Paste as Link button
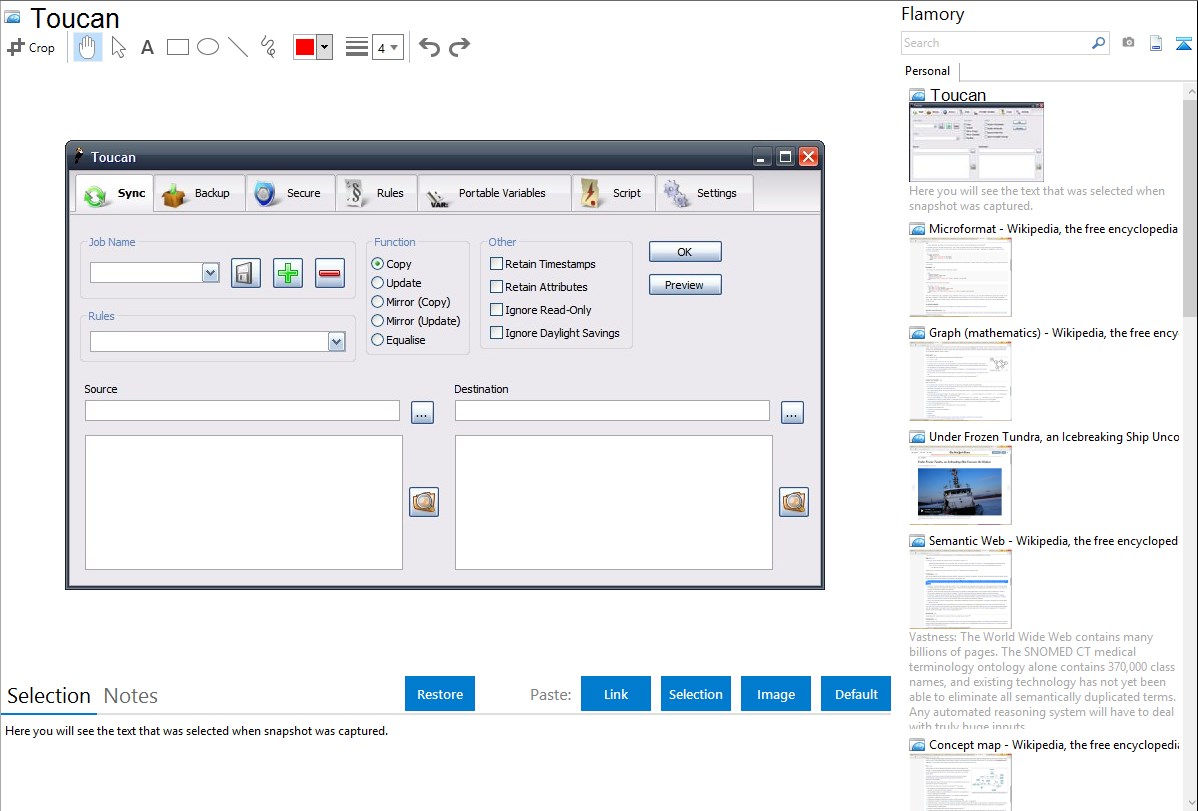Screen dimensions: 1198x811 click(x=616, y=694)
